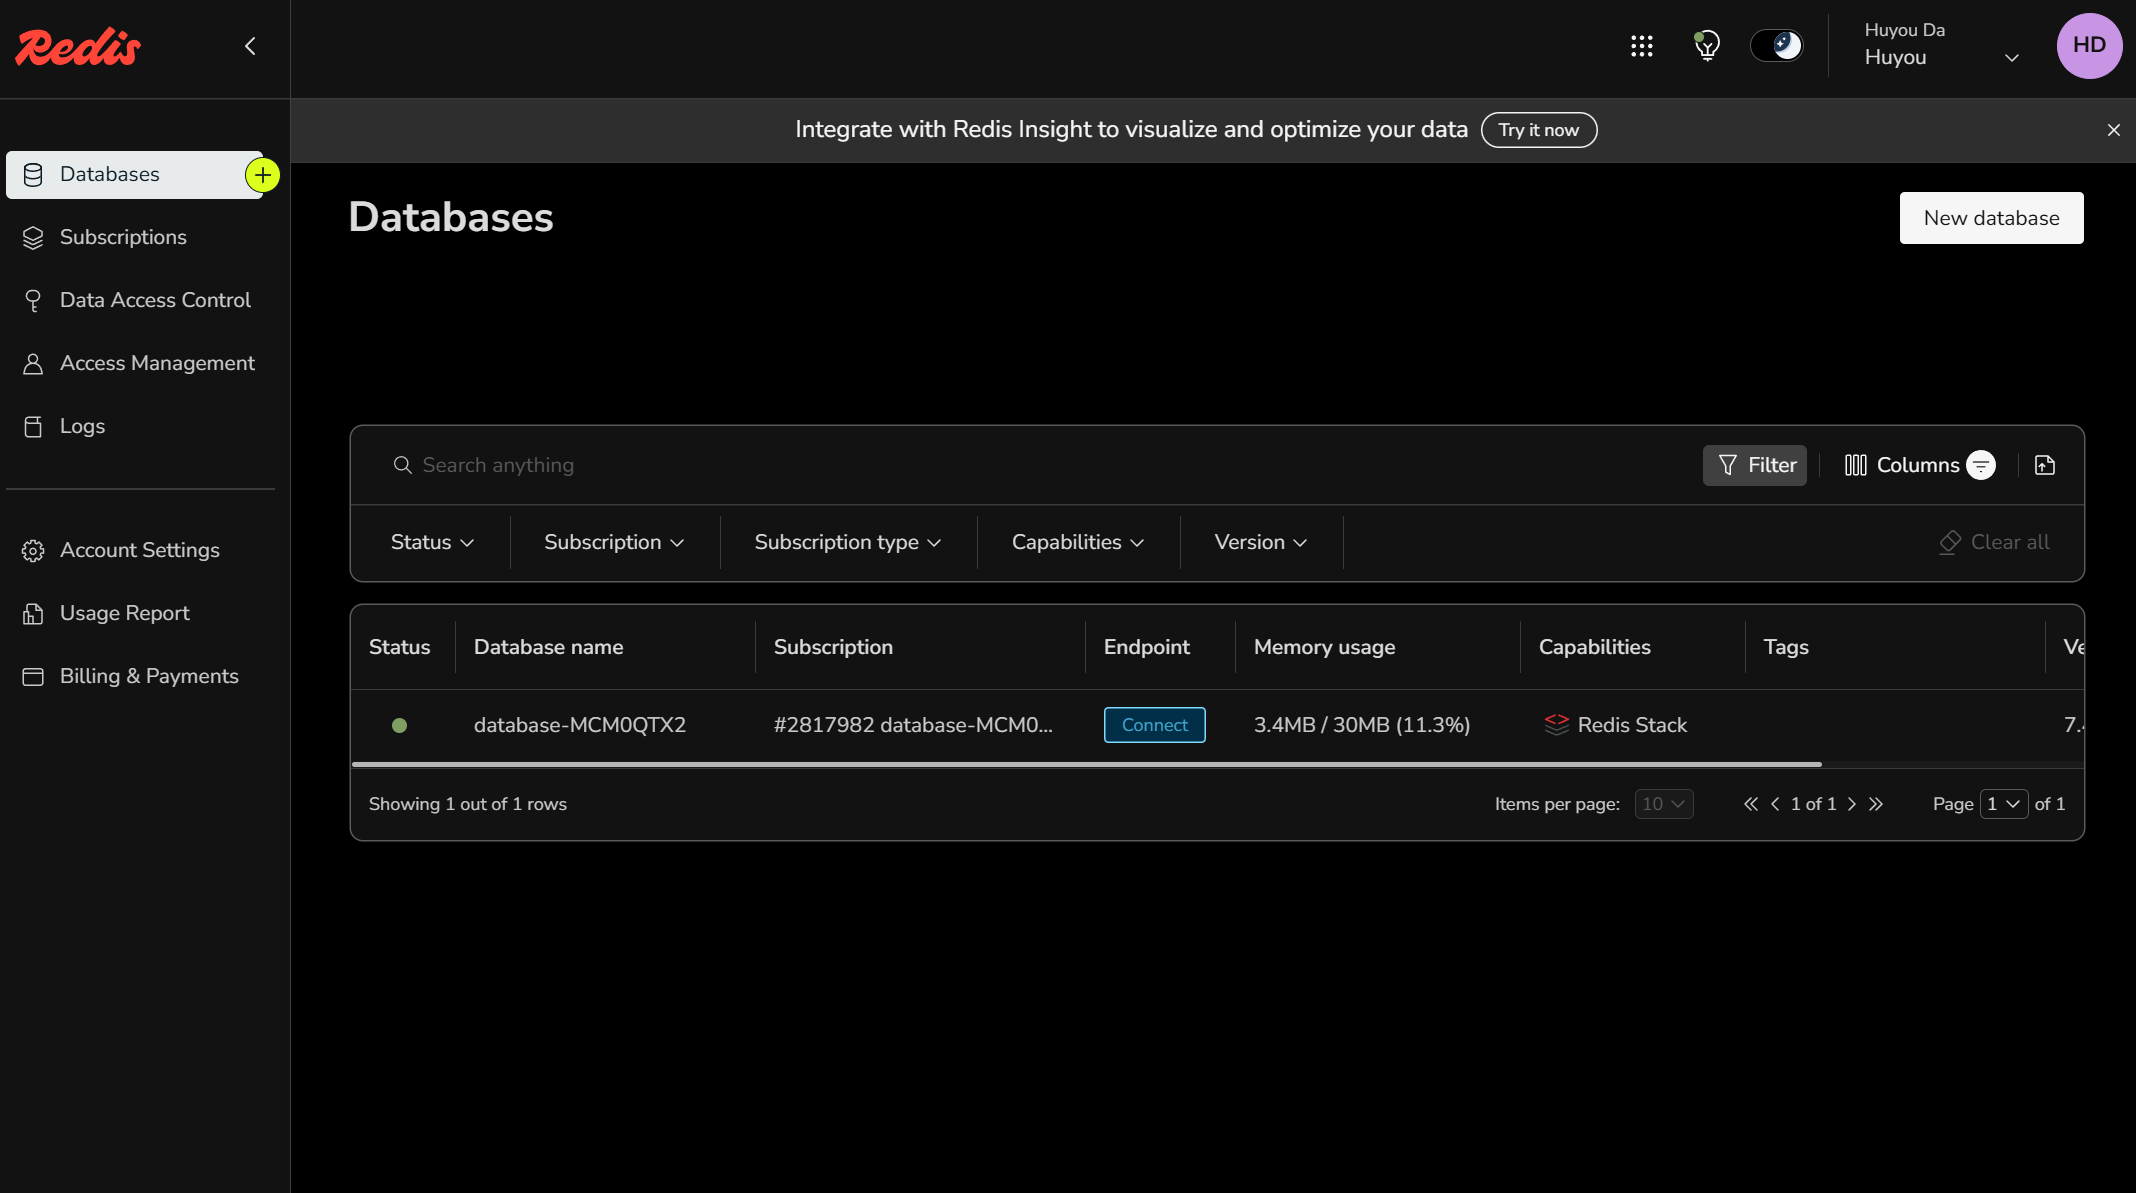Click green status dot of database-MCM0QTX2
This screenshot has height=1193, width=2136.
399,726
